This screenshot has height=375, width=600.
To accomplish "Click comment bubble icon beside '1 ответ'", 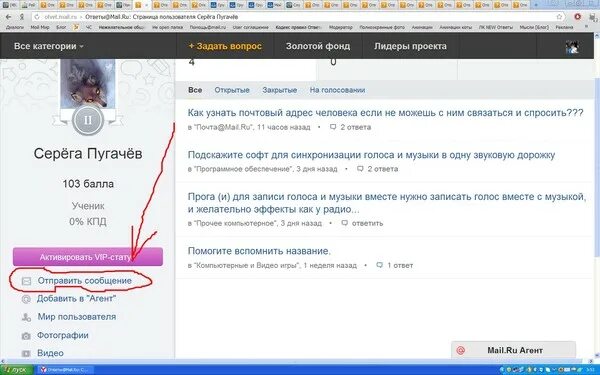I will [x=380, y=265].
